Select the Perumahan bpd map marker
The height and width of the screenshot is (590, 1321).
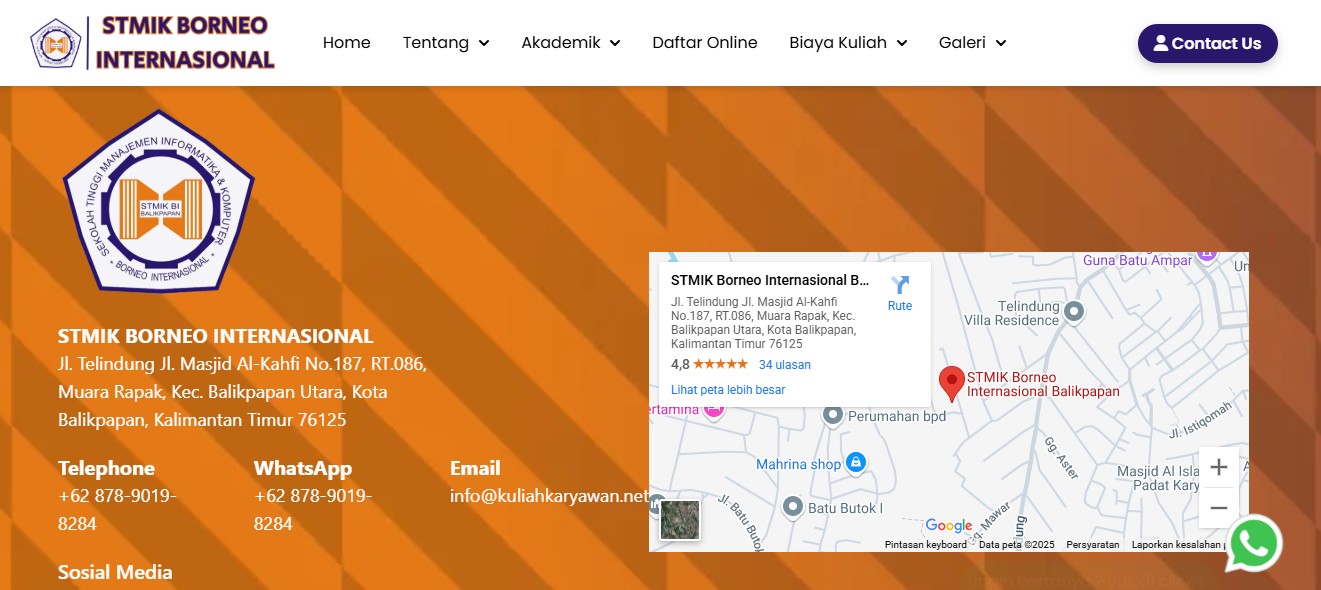pos(832,415)
